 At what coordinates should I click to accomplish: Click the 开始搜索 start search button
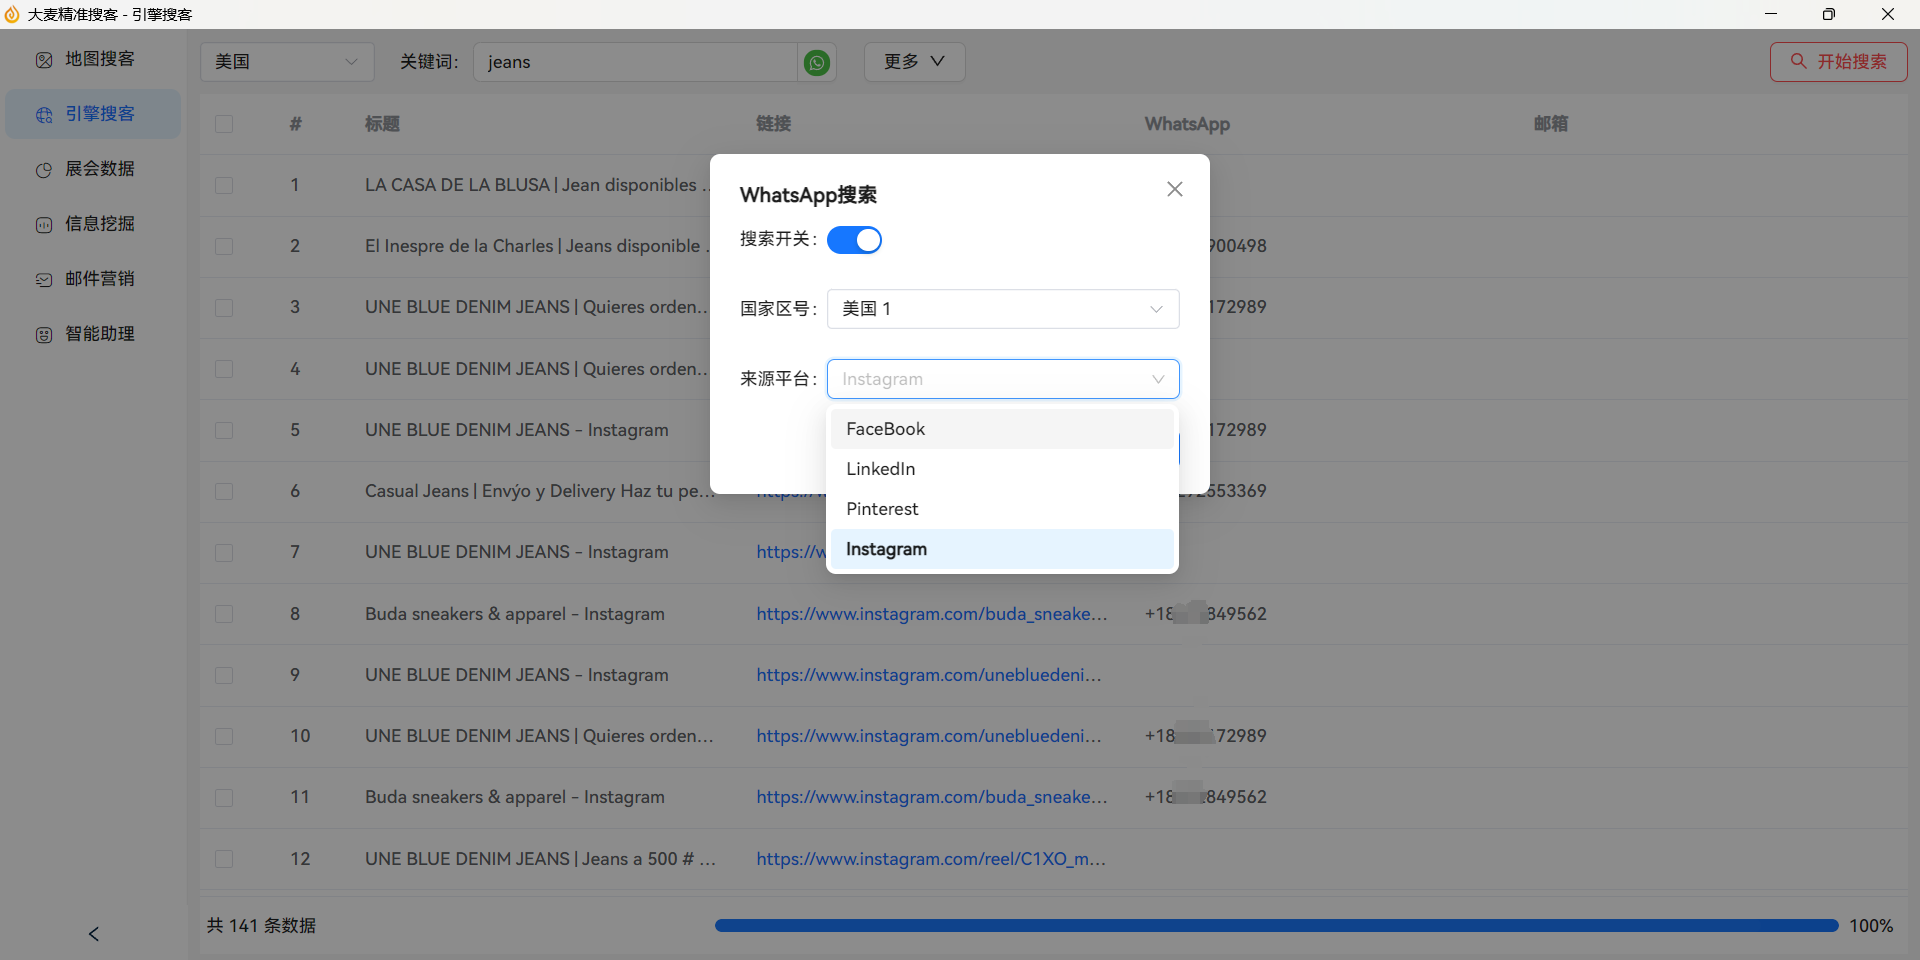pos(1838,62)
